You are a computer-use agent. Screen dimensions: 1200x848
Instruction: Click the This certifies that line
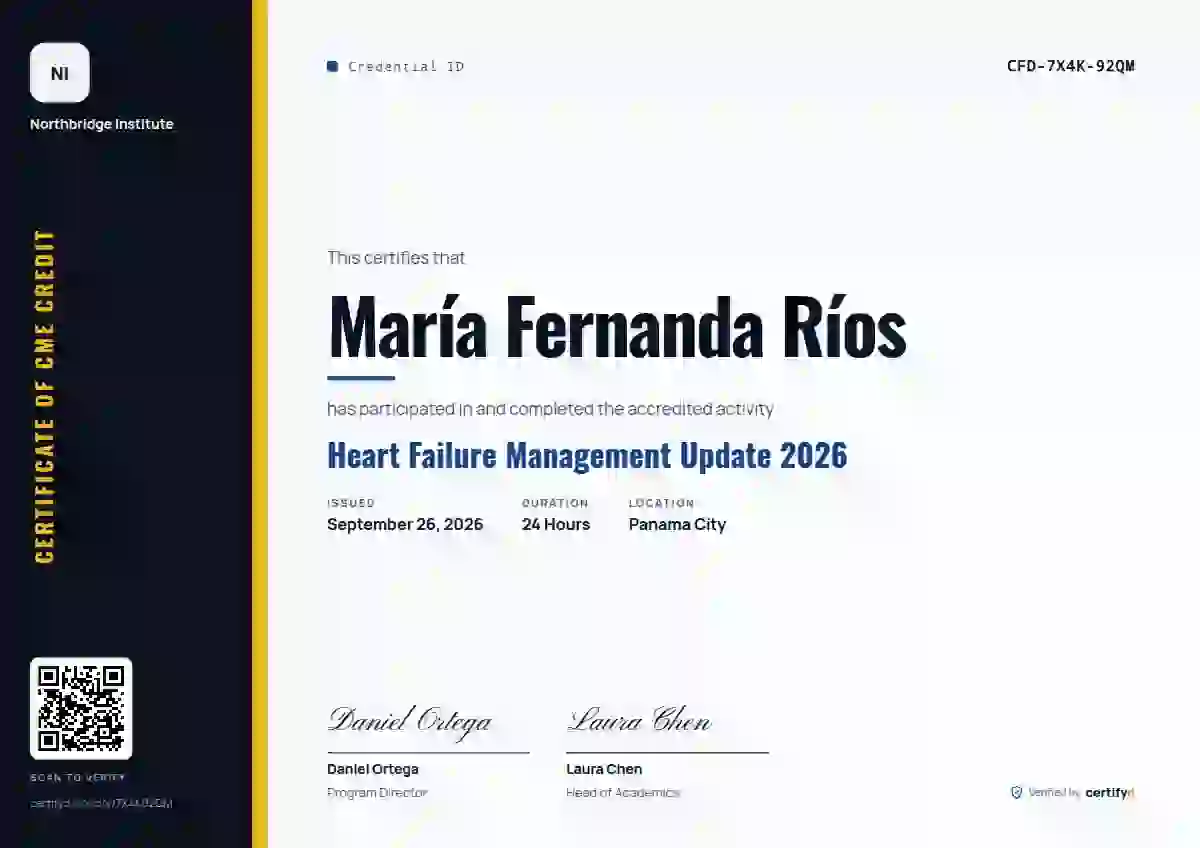point(396,258)
